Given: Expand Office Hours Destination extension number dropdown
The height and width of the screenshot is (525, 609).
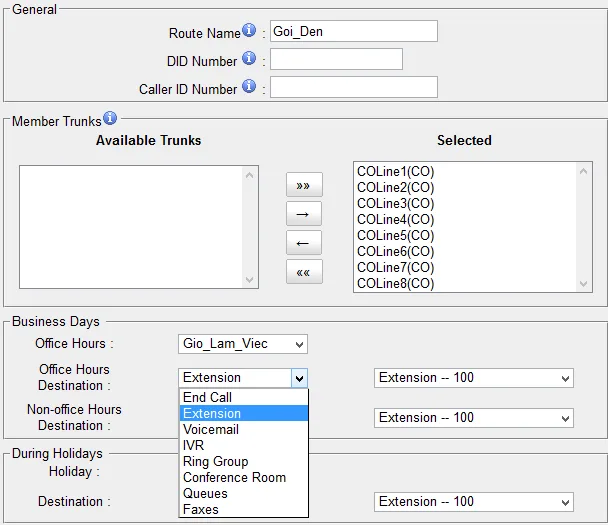Looking at the screenshot, I should tap(474, 378).
